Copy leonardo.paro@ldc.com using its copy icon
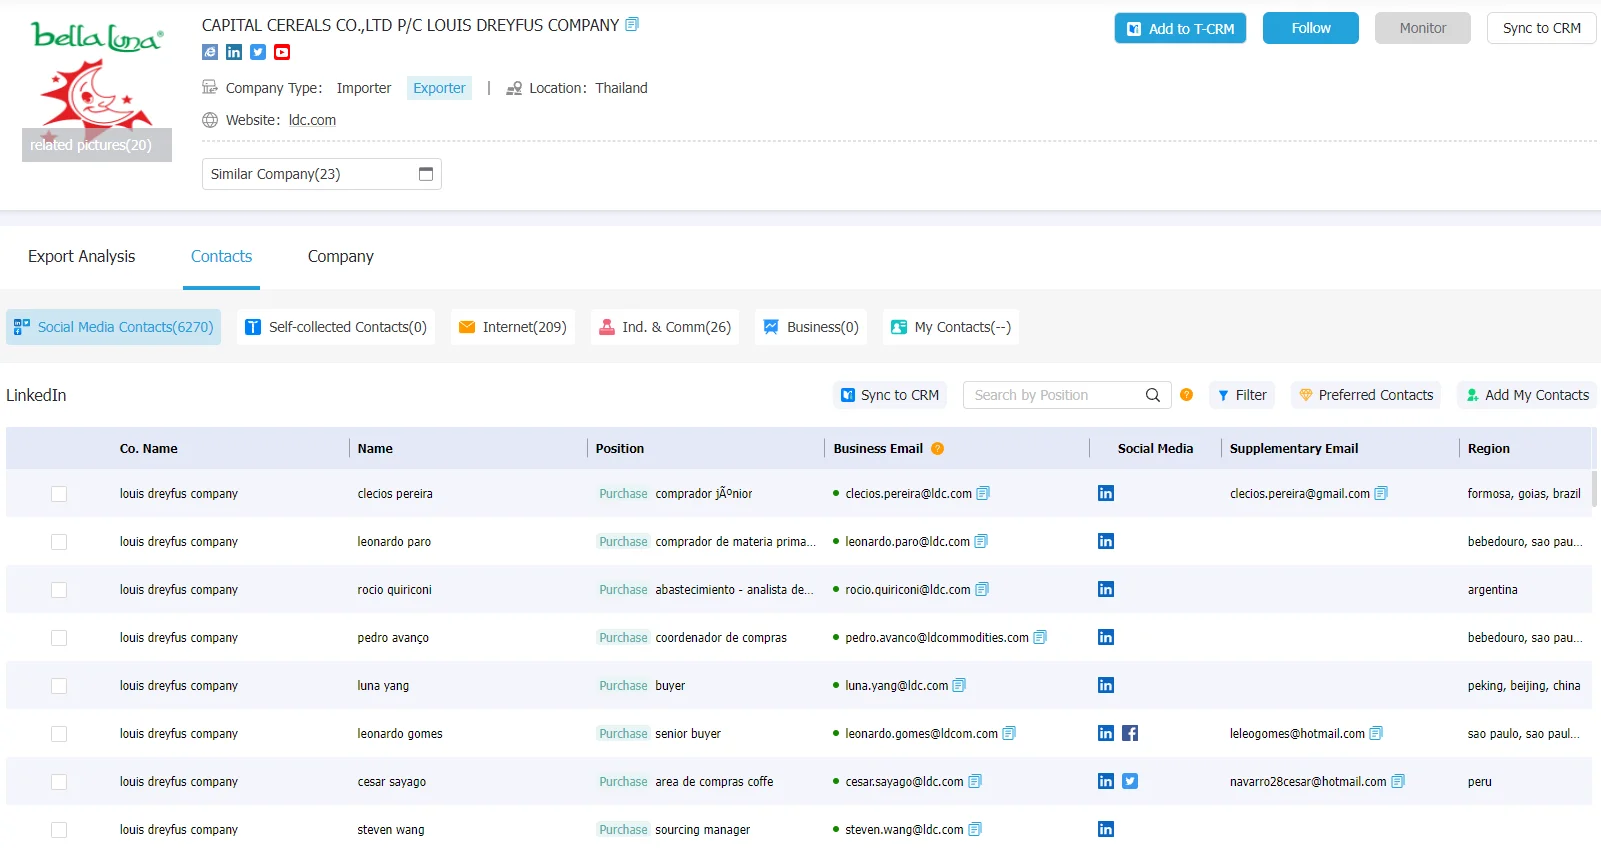1601x851 pixels. click(981, 541)
